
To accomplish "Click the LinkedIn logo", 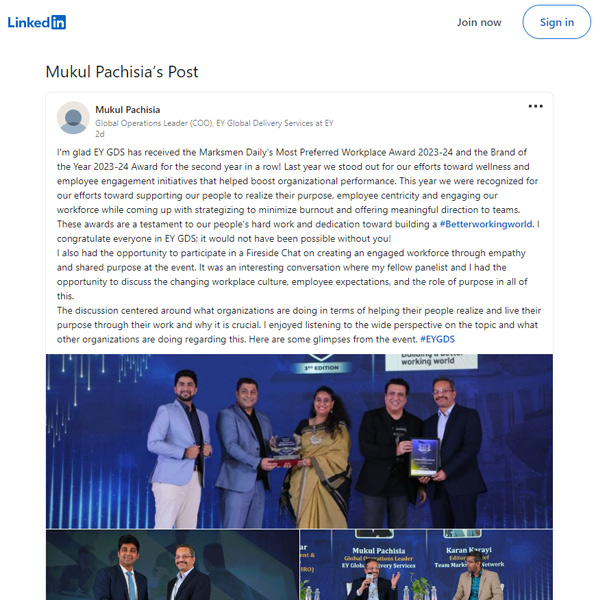I will tap(37, 22).
